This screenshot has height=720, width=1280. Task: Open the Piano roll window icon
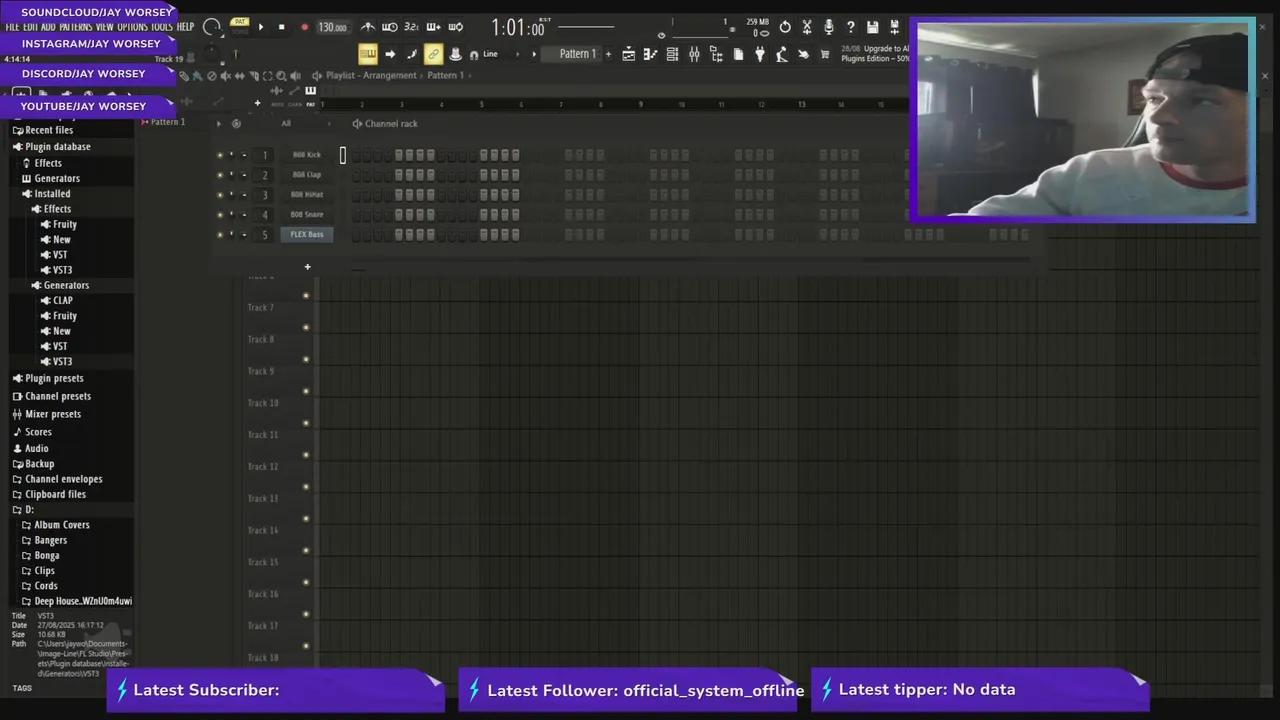650,54
